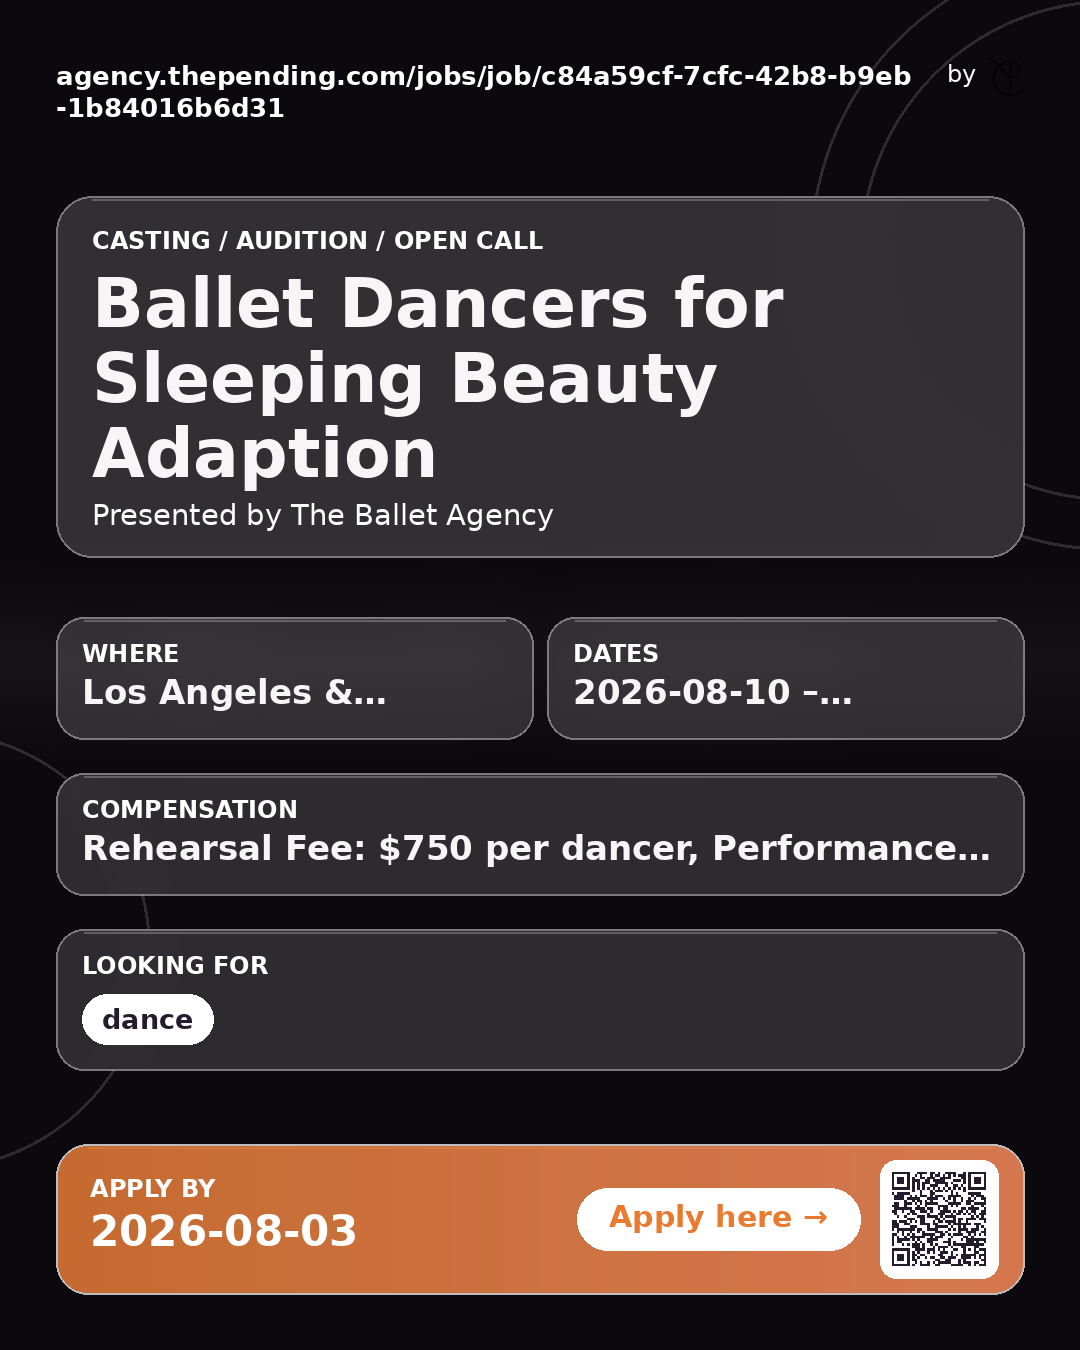The image size is (1080, 1350).
Task: Click the logo icon next to 'by'
Action: (x=1007, y=77)
